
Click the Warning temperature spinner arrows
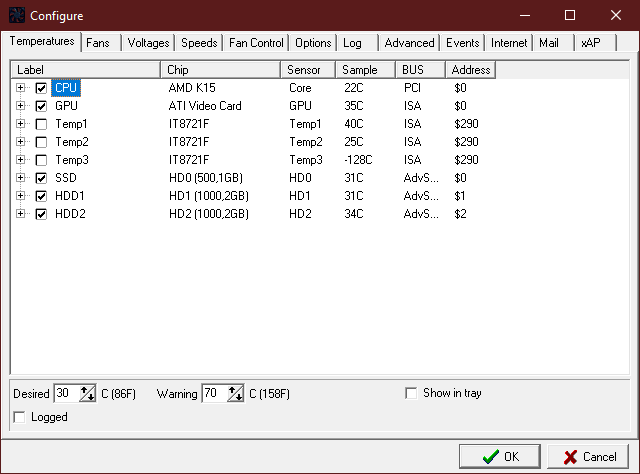236,394
